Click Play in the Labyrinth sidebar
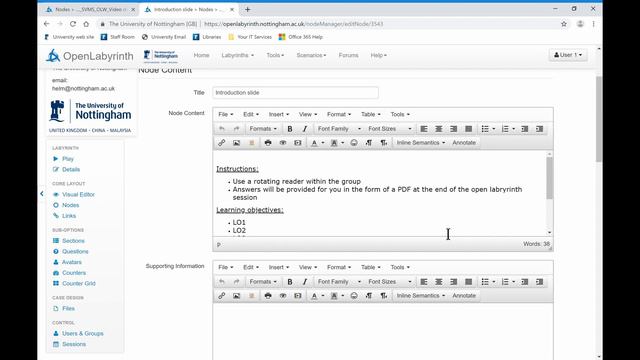640x360 pixels. click(68, 159)
